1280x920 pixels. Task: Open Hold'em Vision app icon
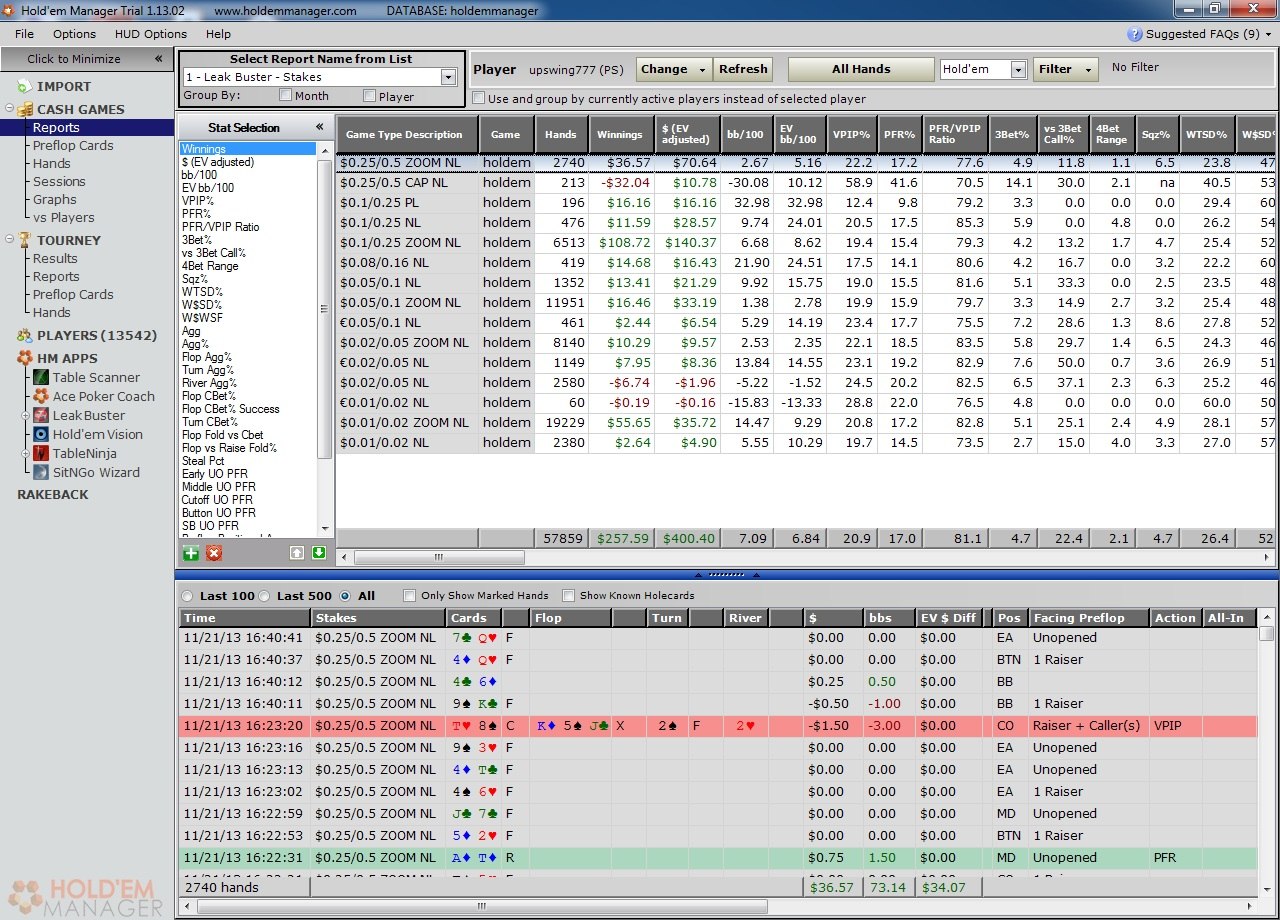tap(41, 434)
